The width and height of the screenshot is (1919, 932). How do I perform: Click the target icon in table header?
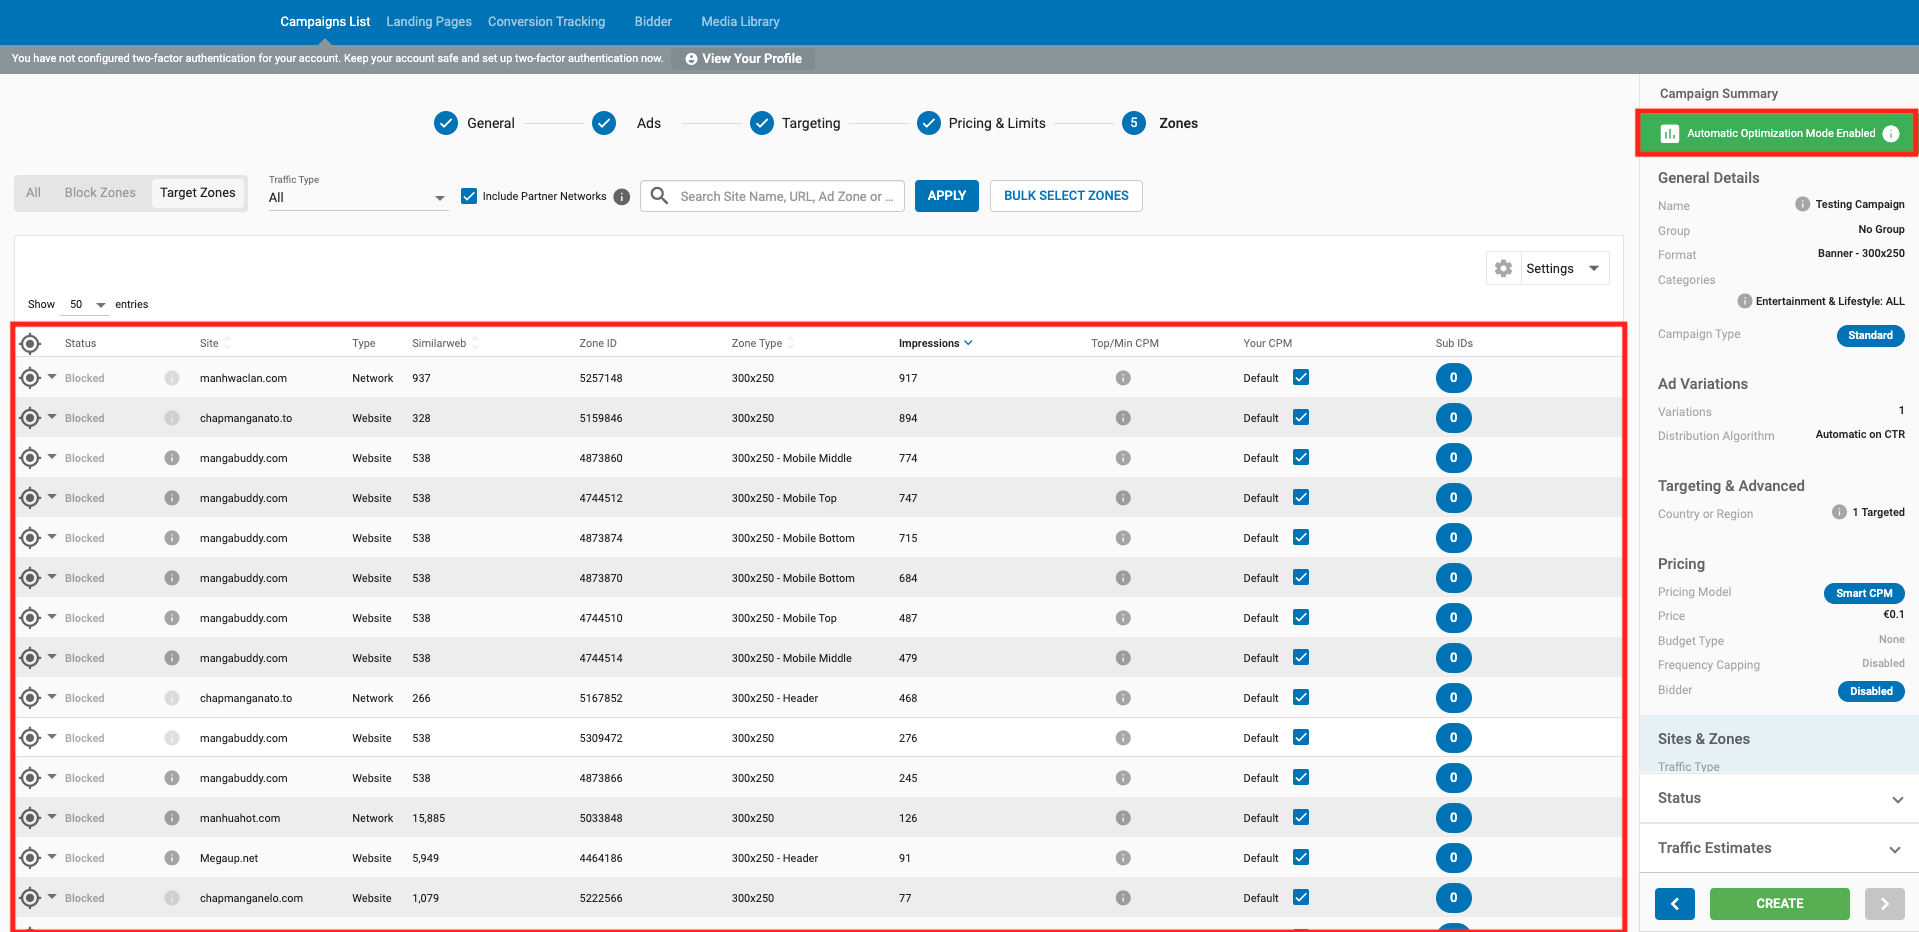[30, 344]
